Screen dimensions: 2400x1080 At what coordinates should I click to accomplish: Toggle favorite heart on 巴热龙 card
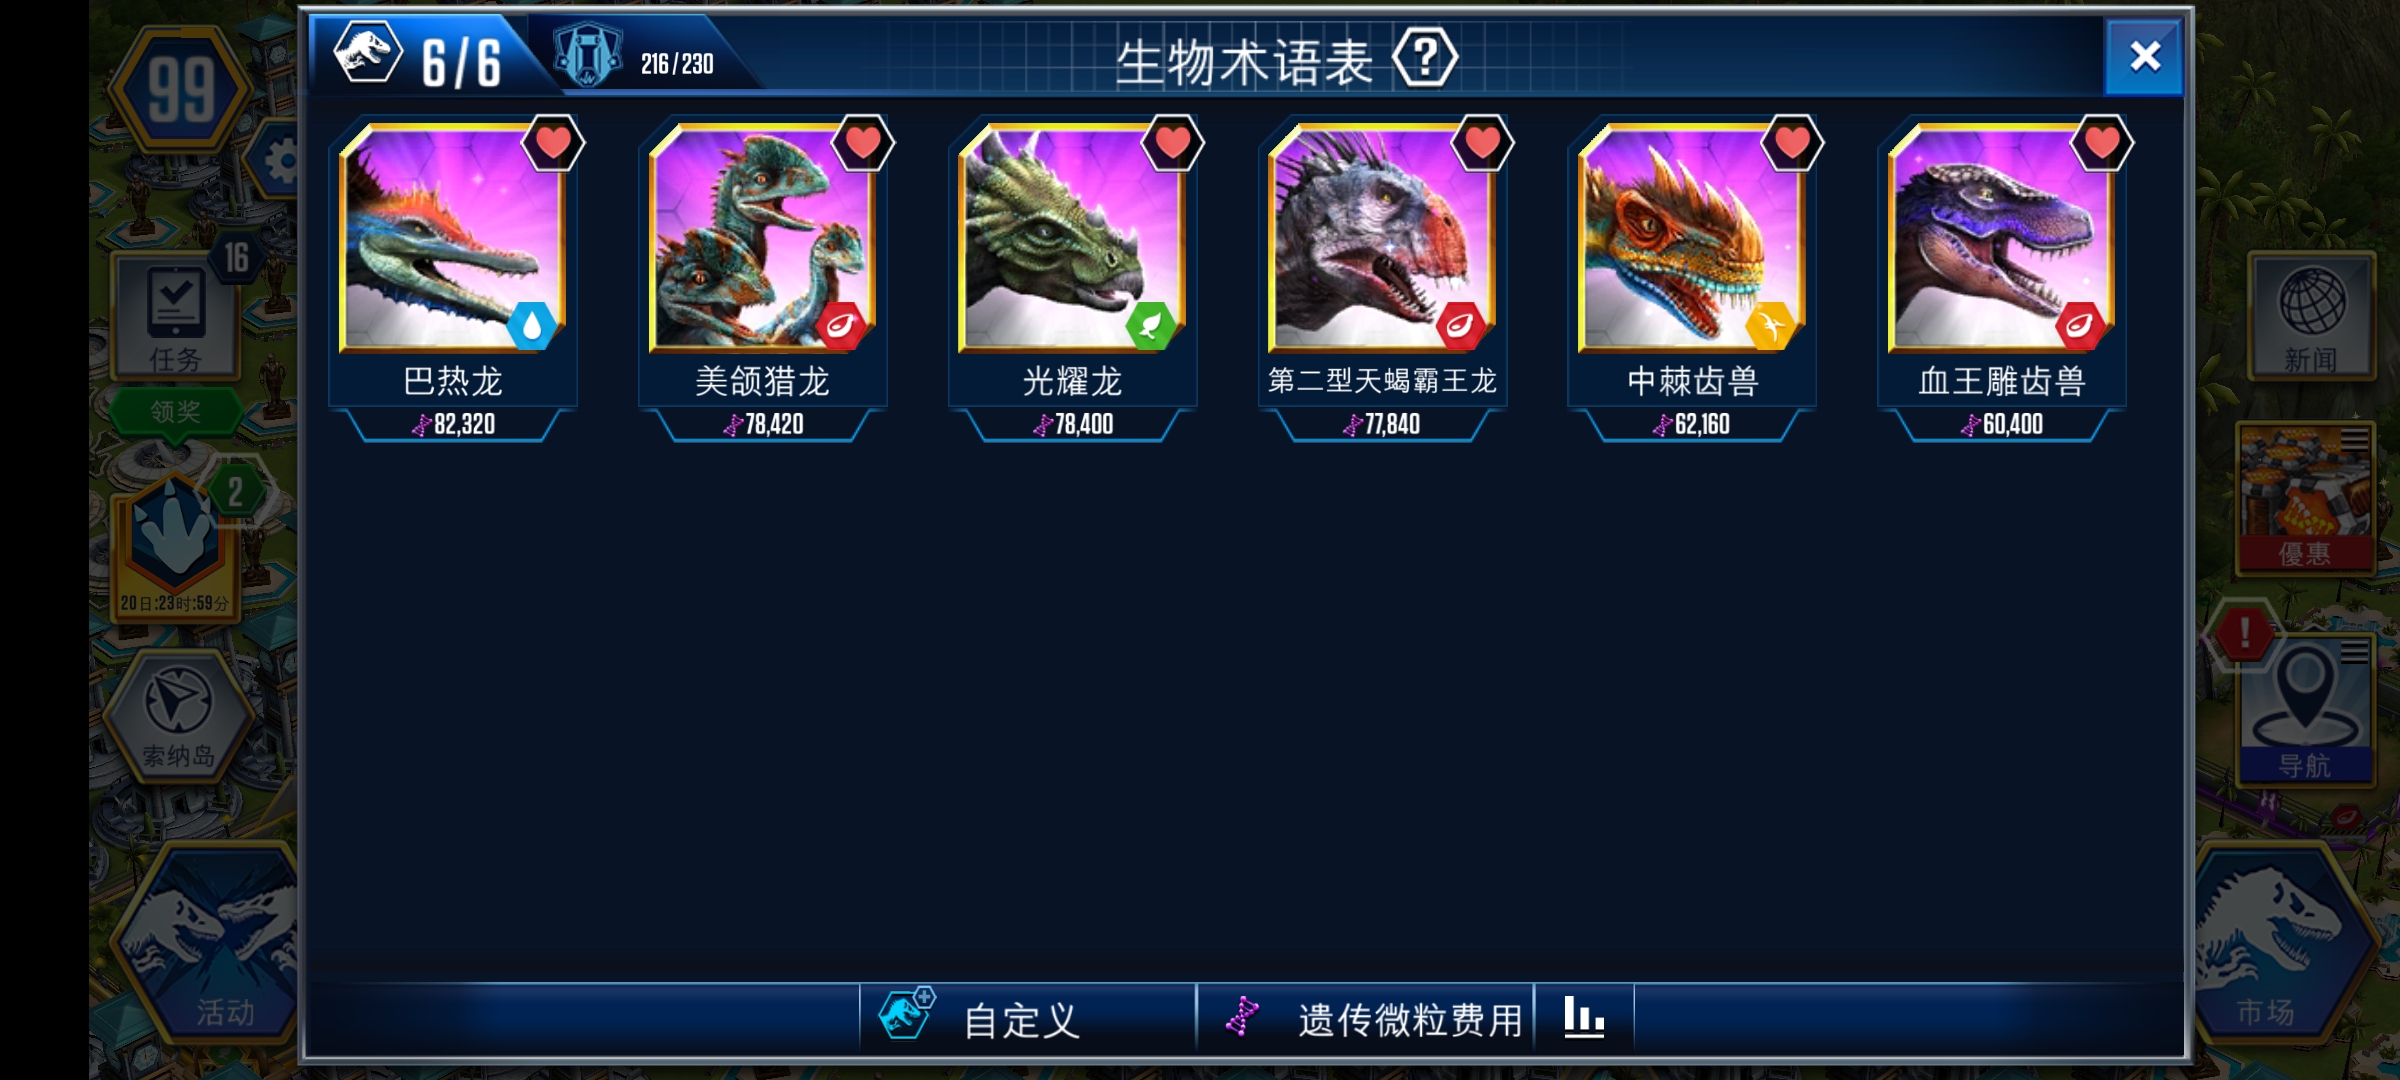pos(553,144)
